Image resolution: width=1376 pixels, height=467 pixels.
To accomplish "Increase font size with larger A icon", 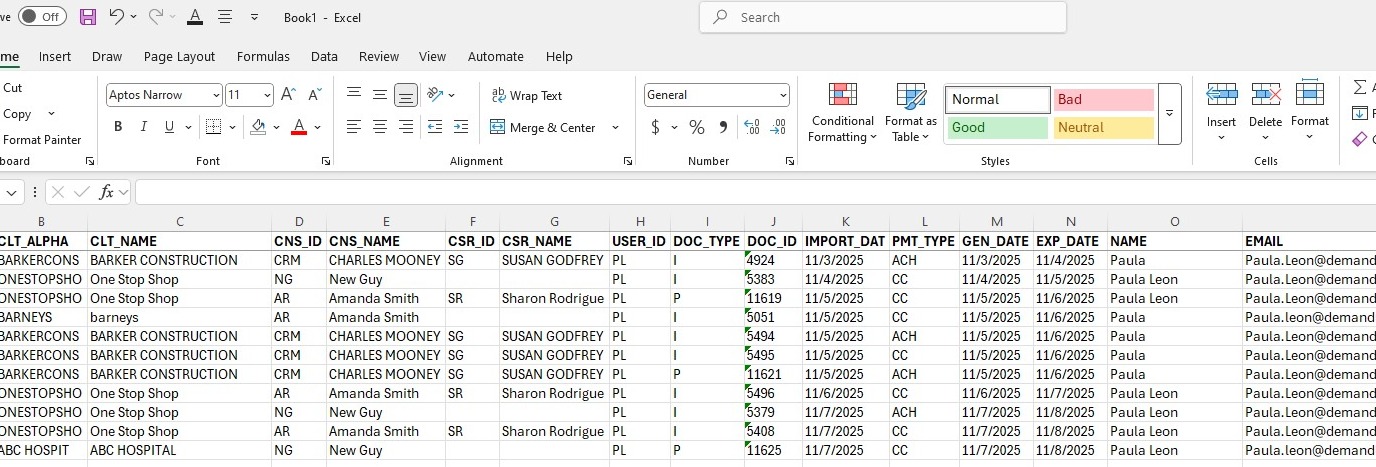I will (288, 95).
